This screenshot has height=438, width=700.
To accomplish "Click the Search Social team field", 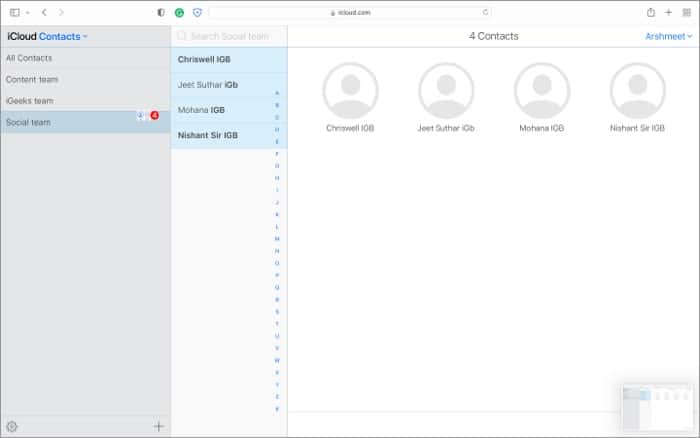I will tap(229, 37).
